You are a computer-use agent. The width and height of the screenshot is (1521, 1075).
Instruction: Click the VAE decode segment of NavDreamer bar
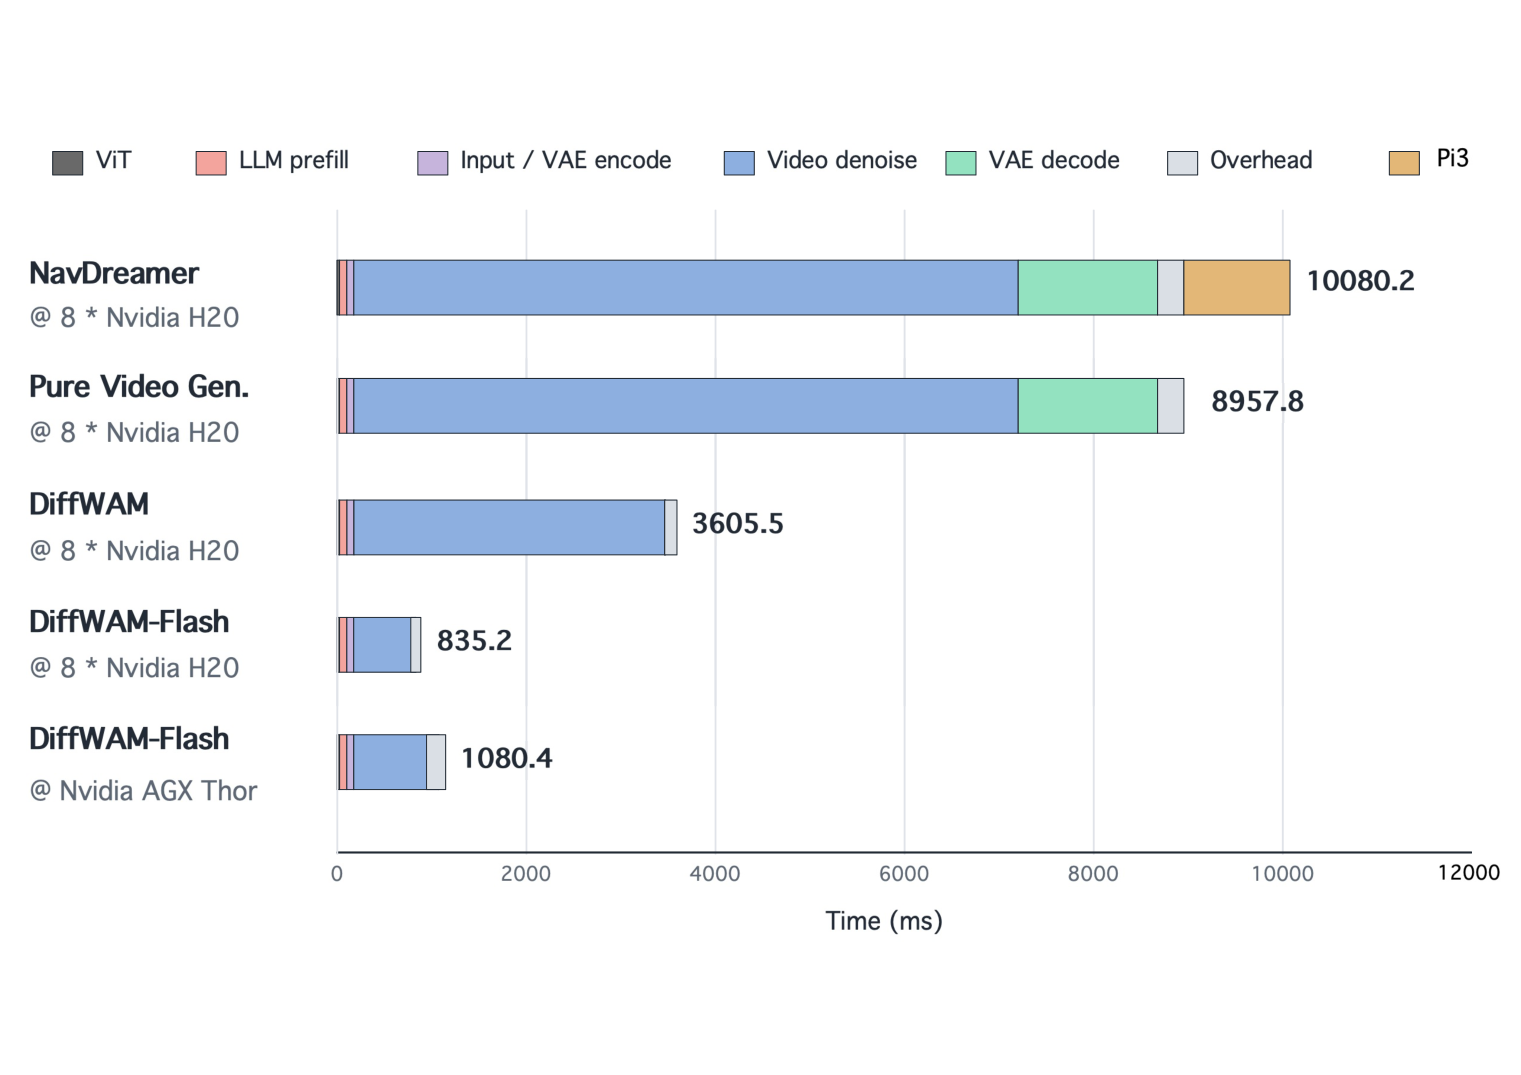coord(1088,288)
